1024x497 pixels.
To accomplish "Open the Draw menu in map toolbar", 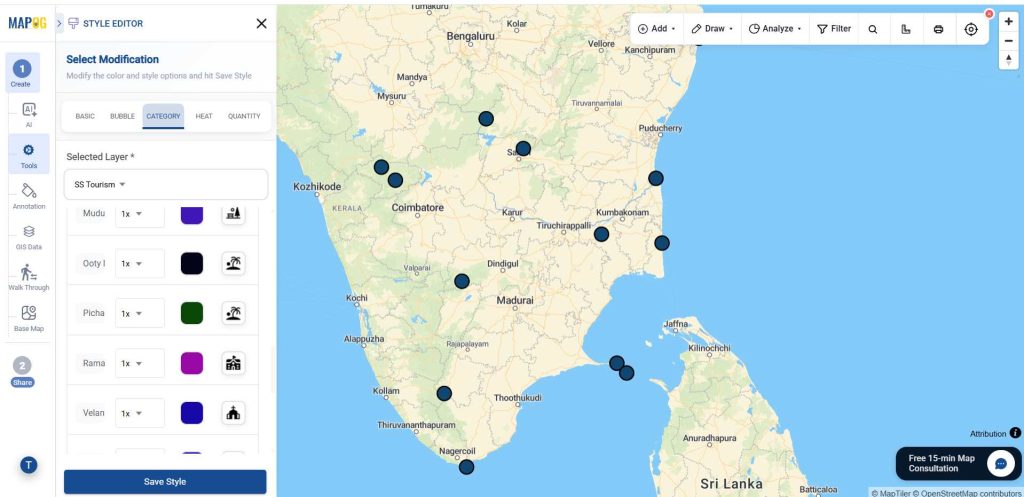I will (x=712, y=29).
